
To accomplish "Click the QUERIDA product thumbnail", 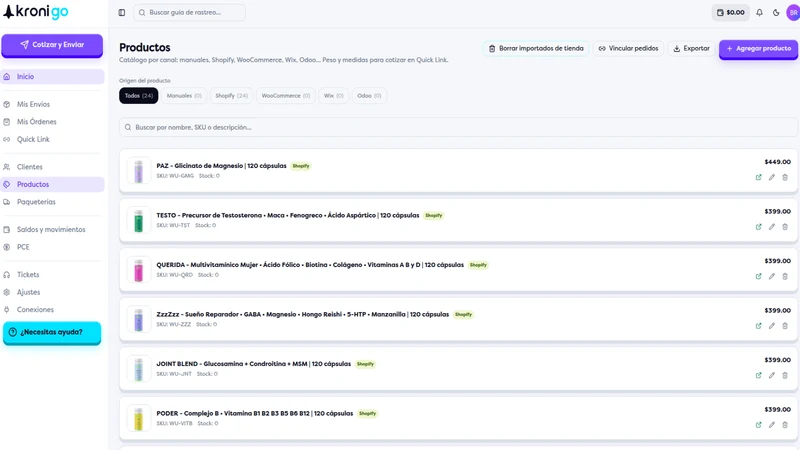I will (x=138, y=269).
